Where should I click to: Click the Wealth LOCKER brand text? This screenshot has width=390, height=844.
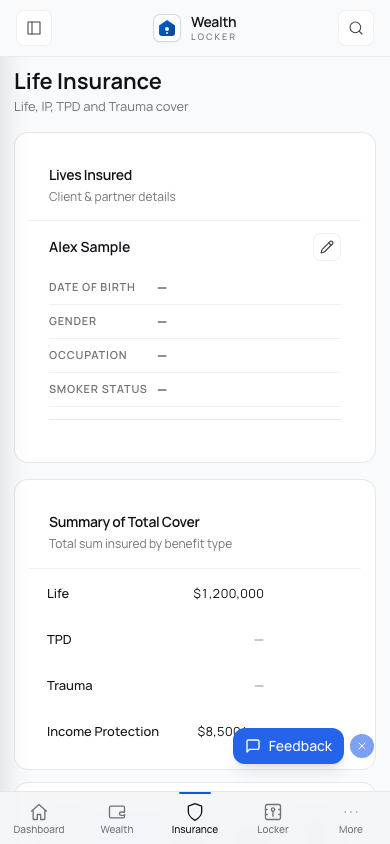[214, 29]
